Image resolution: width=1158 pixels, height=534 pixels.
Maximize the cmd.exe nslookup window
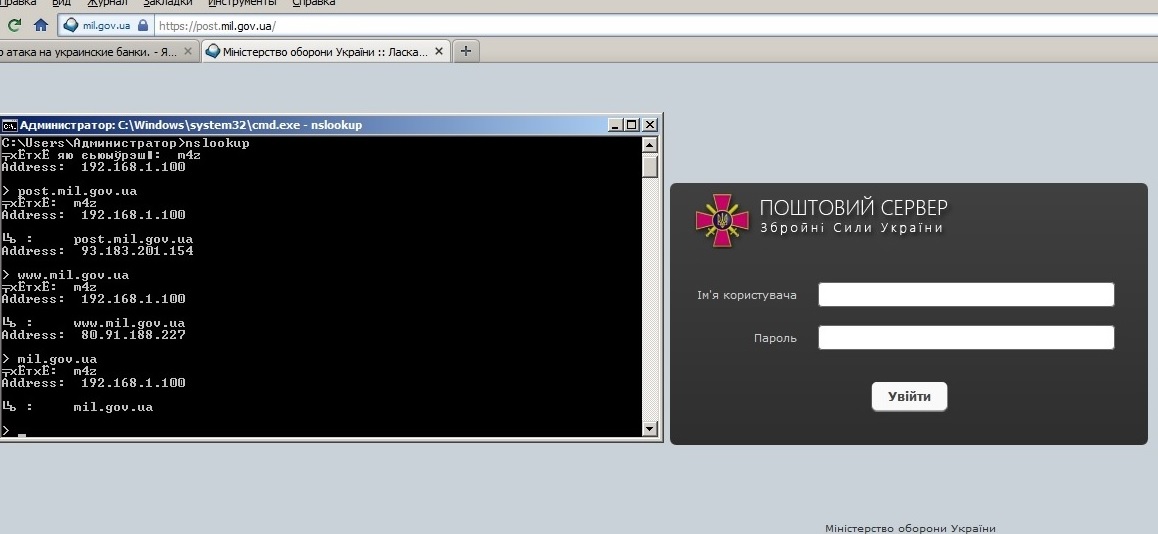pos(632,125)
